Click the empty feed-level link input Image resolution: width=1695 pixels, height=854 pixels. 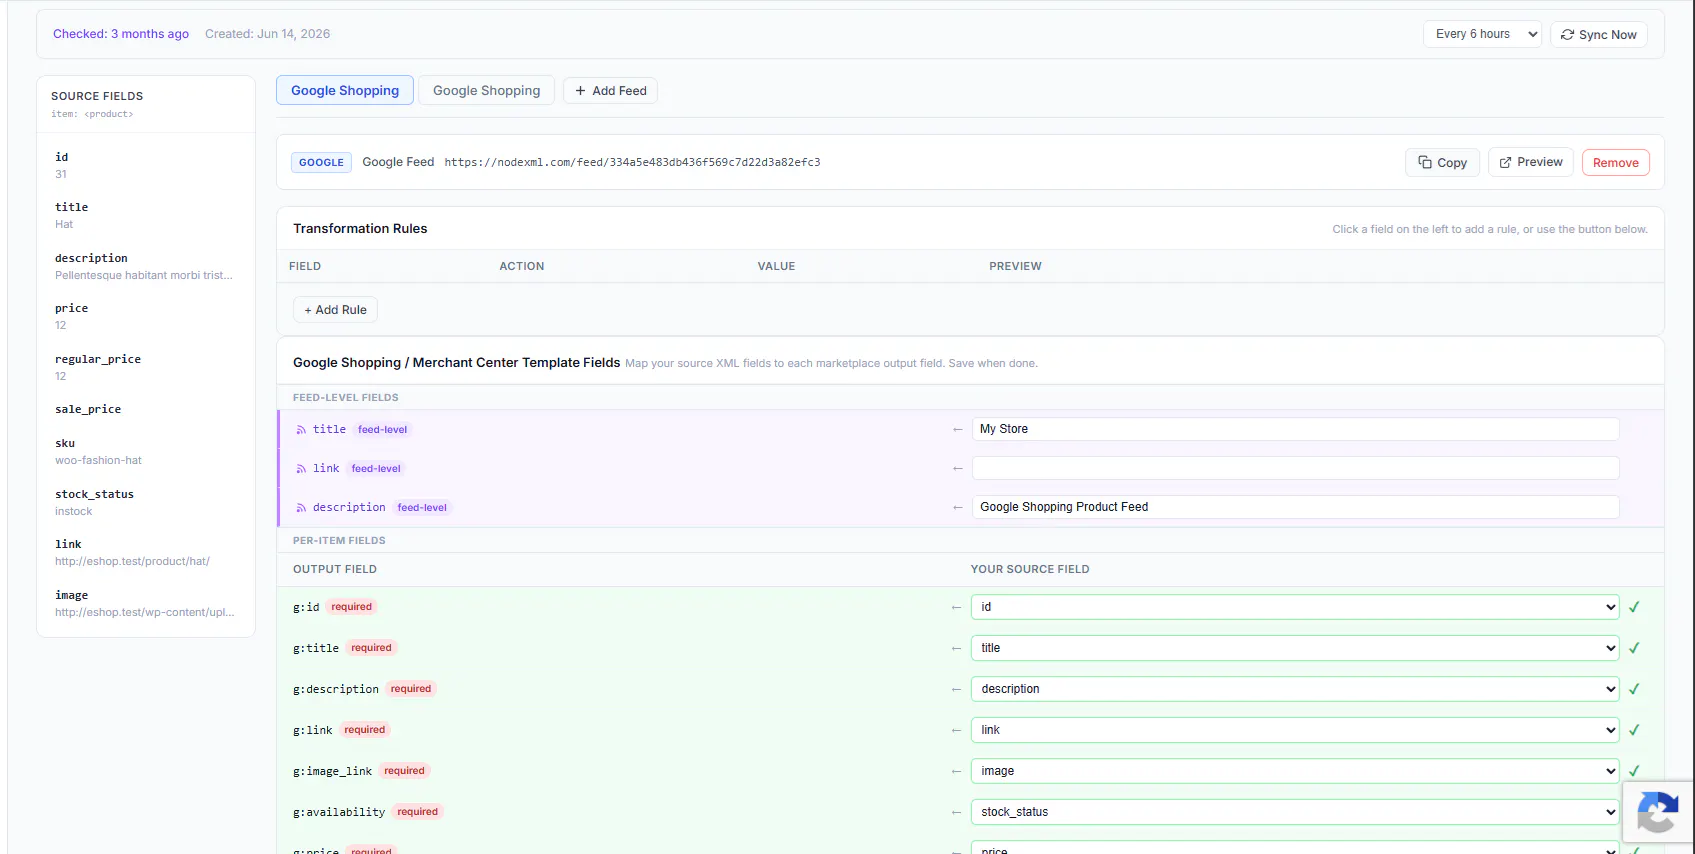point(1295,468)
